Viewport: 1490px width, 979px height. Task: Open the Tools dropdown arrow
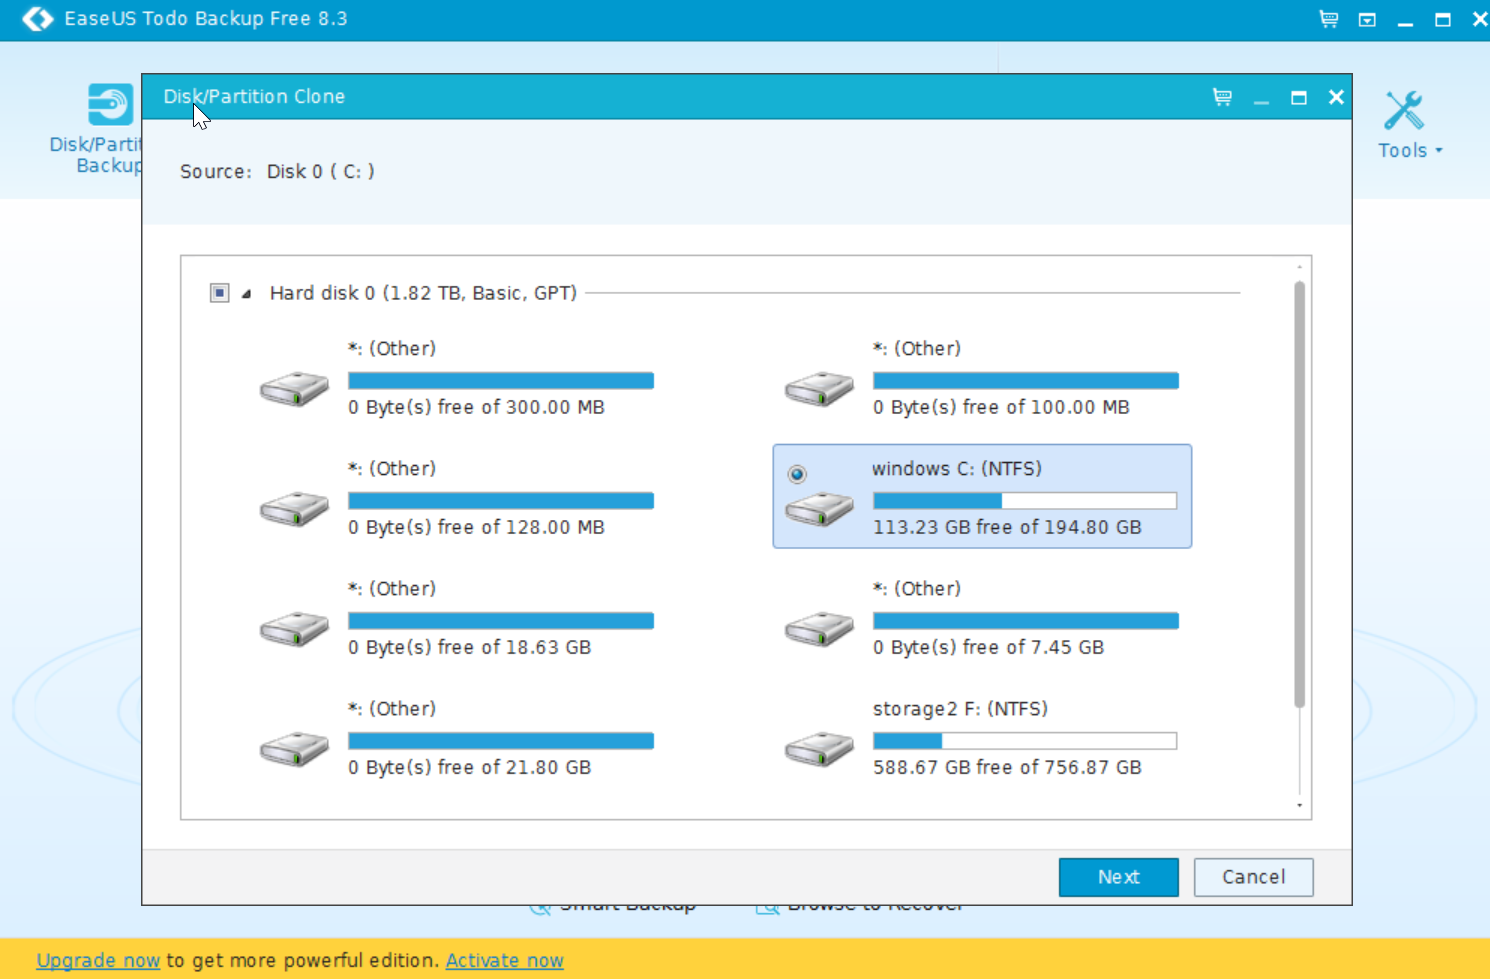(x=1439, y=151)
